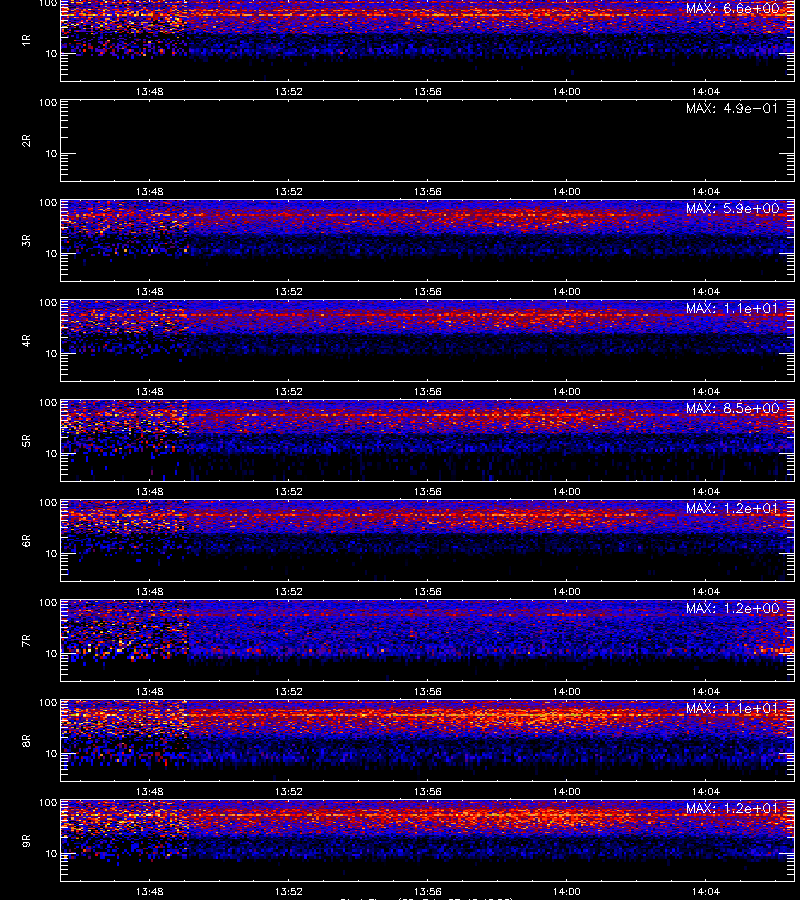Click the 1R panel axis label

pos(26,40)
